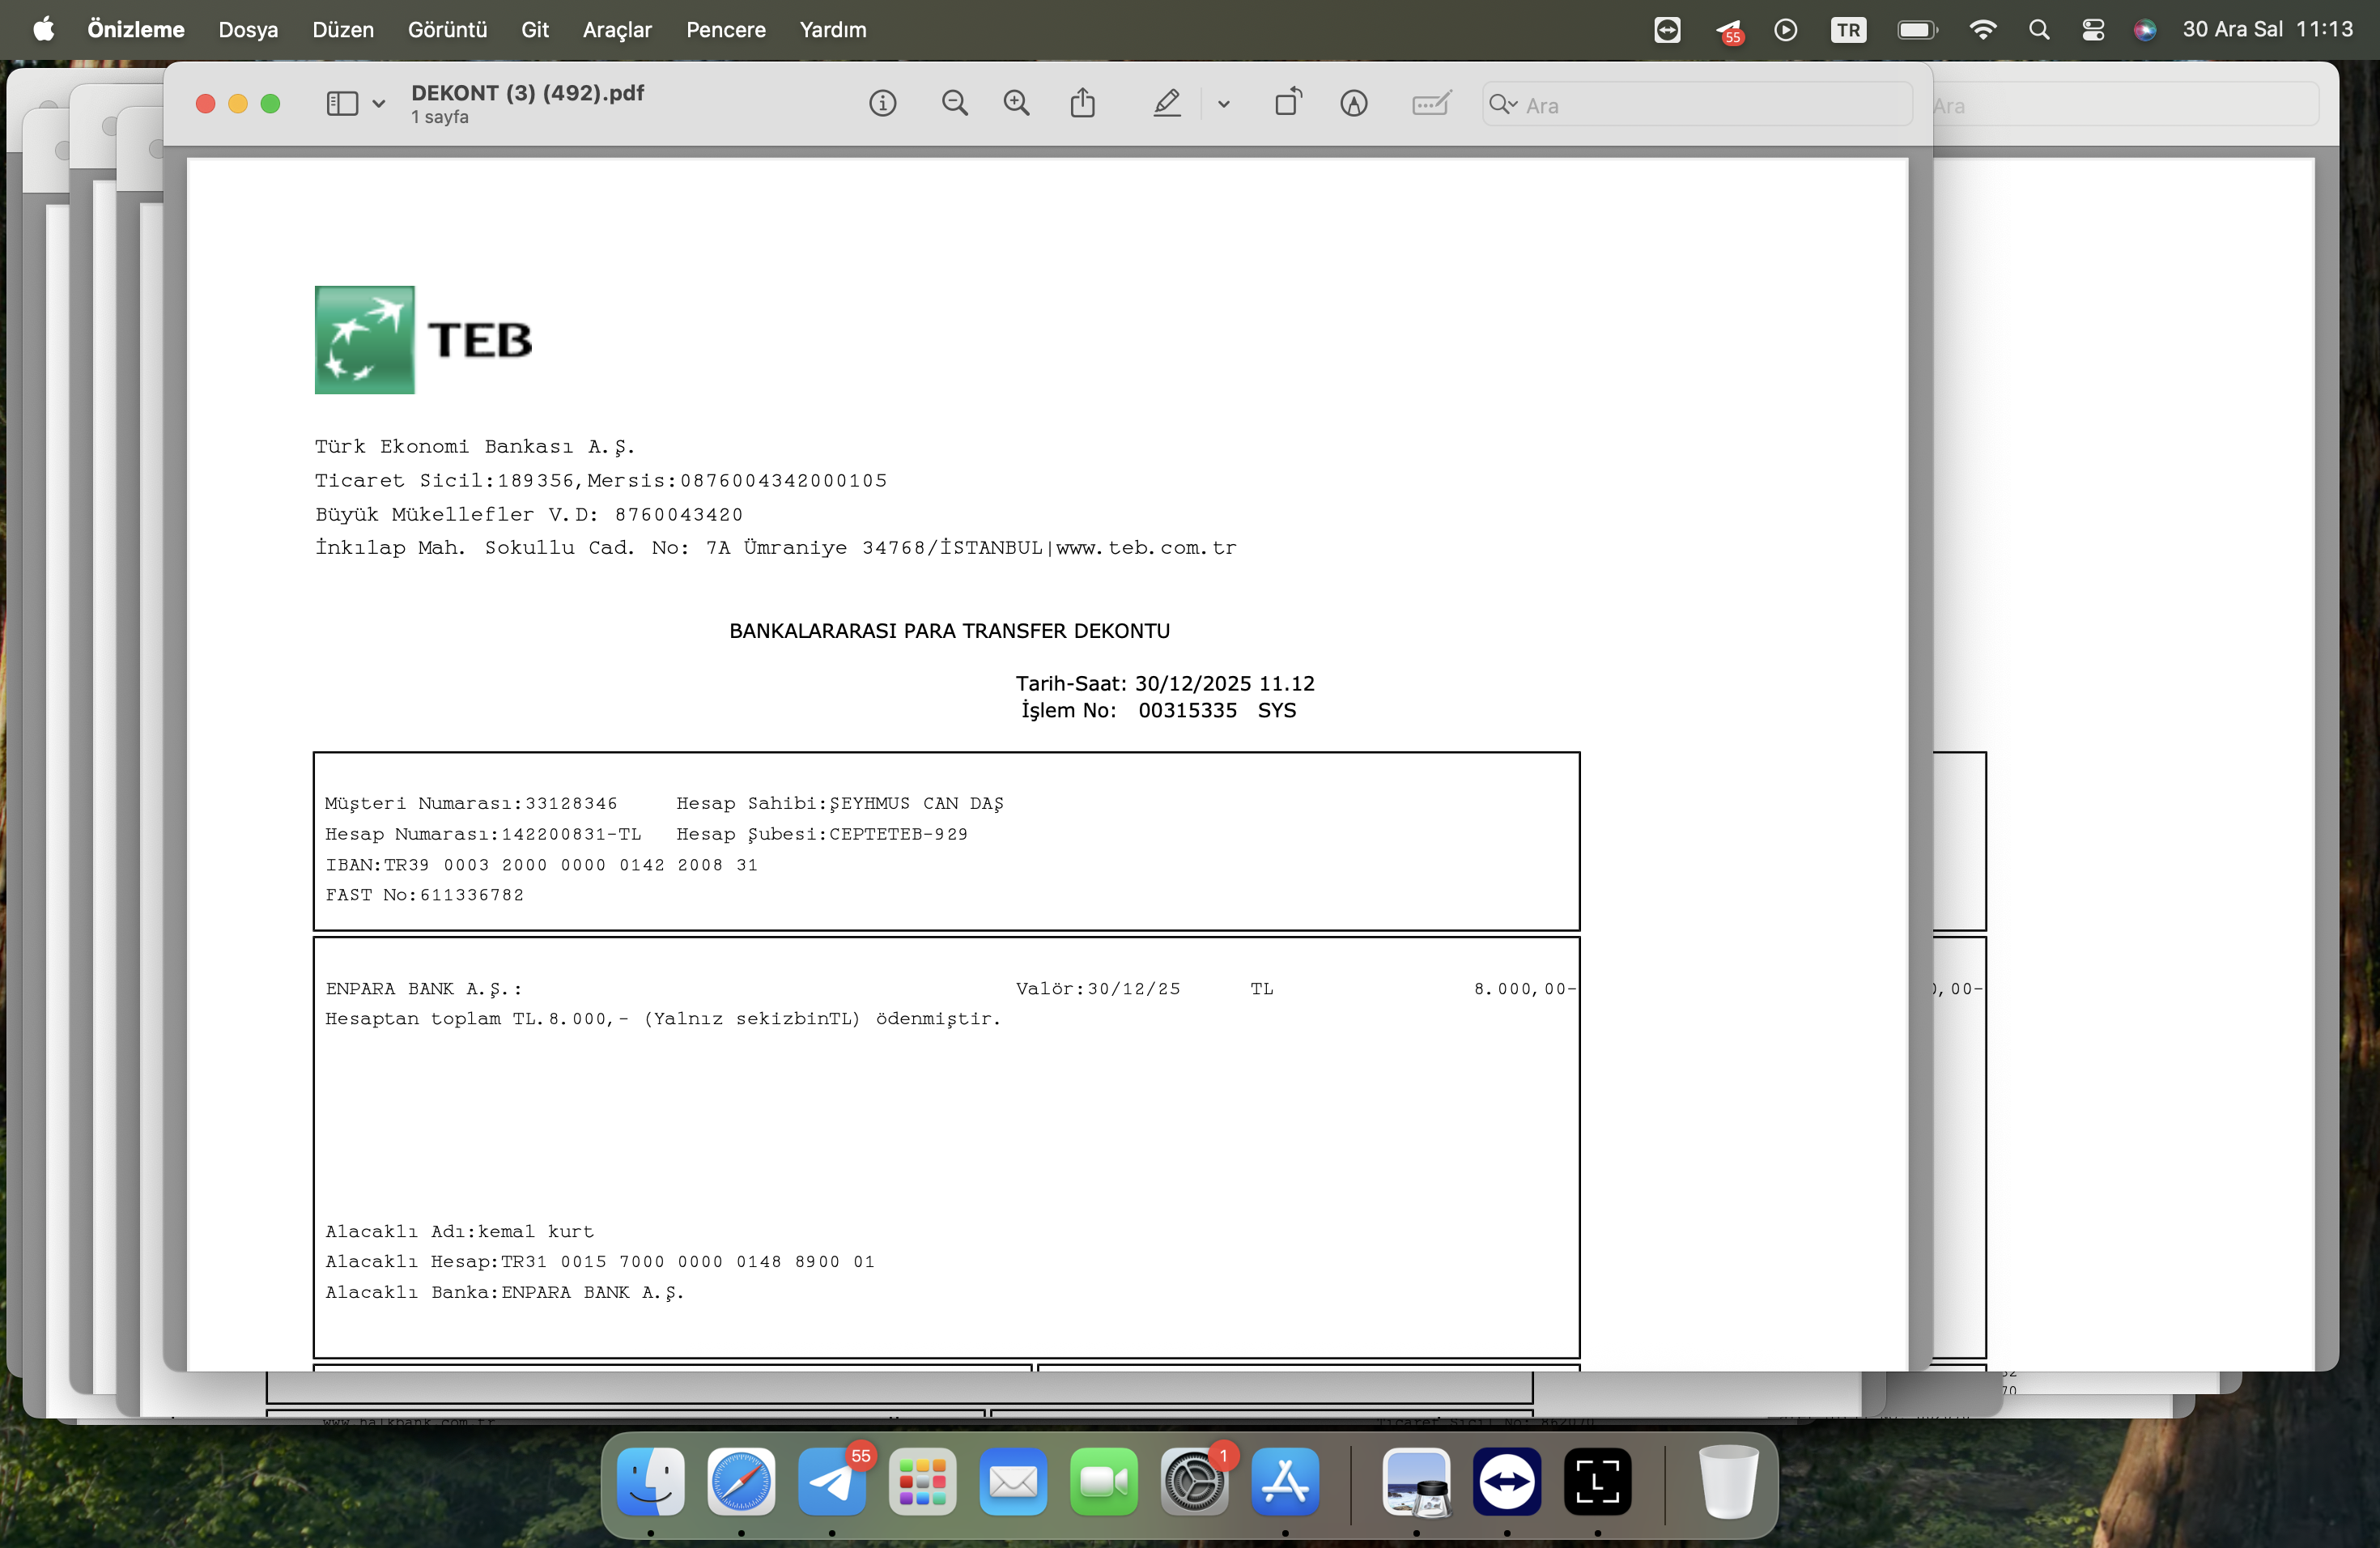This screenshot has height=1548, width=2380.
Task: Open the search options magnifier dropdown
Action: pyautogui.click(x=1503, y=104)
